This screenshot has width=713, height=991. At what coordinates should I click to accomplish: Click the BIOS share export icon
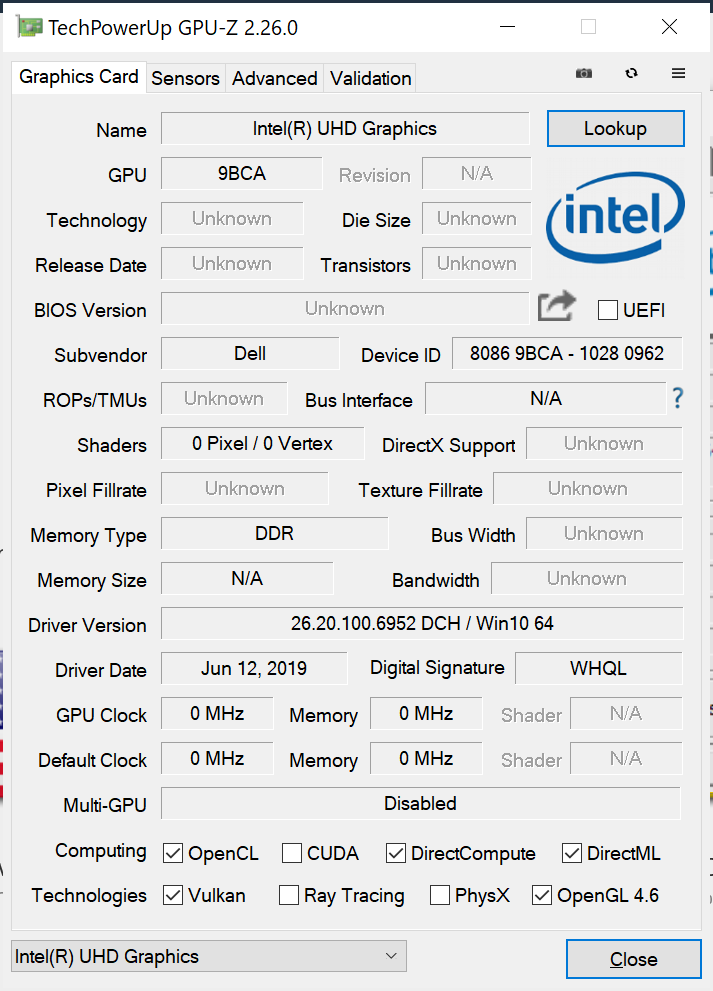[556, 307]
